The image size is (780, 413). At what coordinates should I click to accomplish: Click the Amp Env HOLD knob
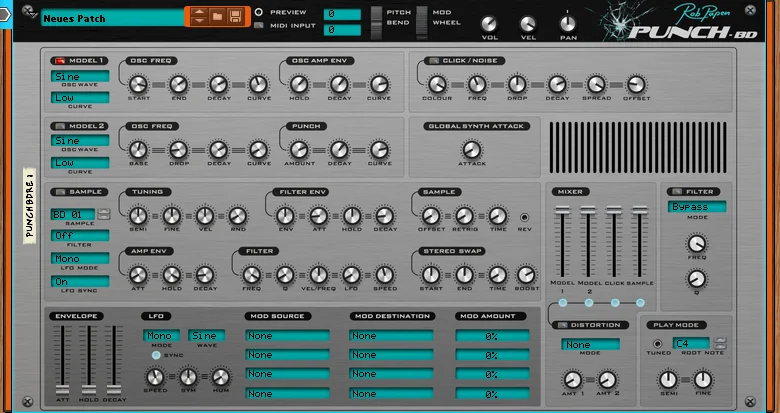(172, 275)
